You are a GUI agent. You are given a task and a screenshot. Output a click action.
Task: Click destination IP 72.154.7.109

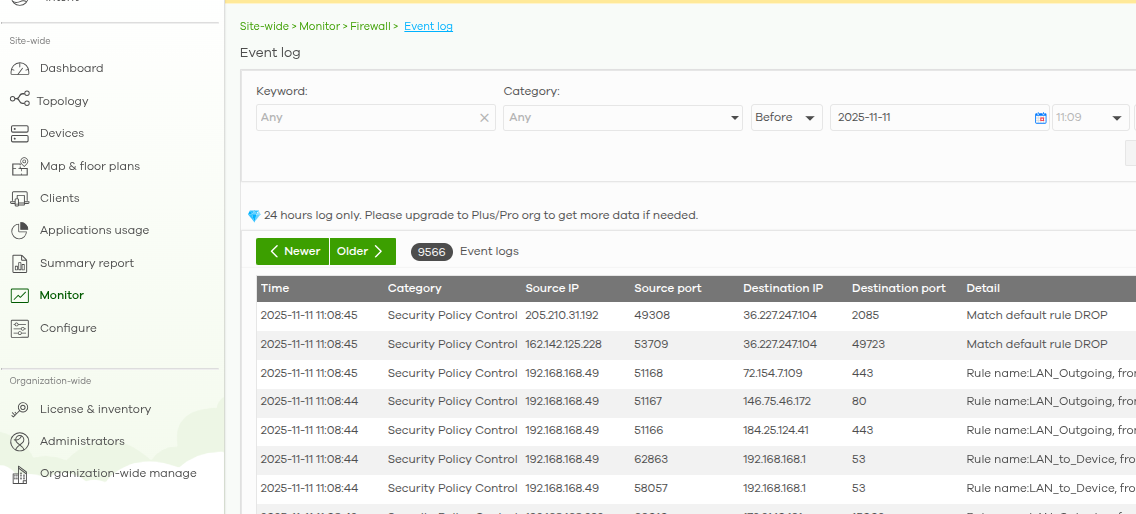[772, 373]
